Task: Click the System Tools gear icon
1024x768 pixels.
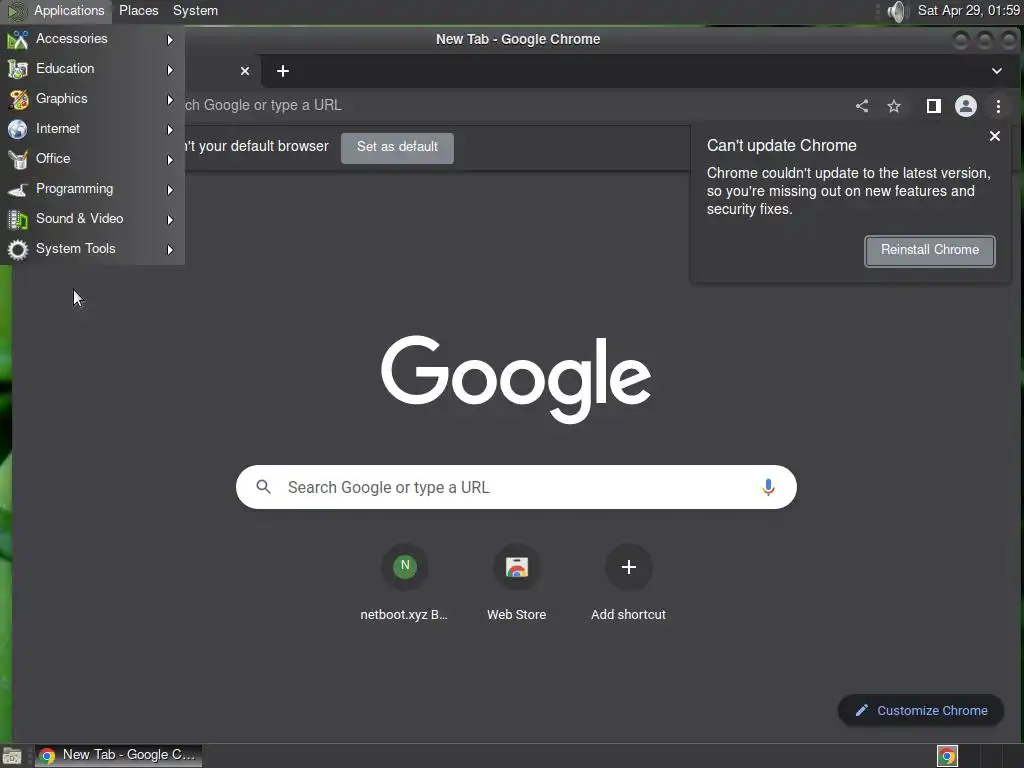Action: point(18,249)
